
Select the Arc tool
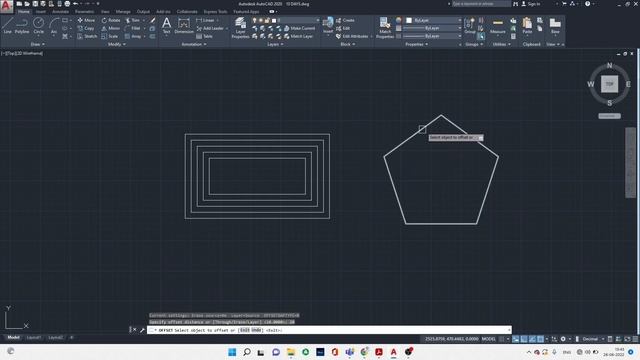[x=53, y=26]
